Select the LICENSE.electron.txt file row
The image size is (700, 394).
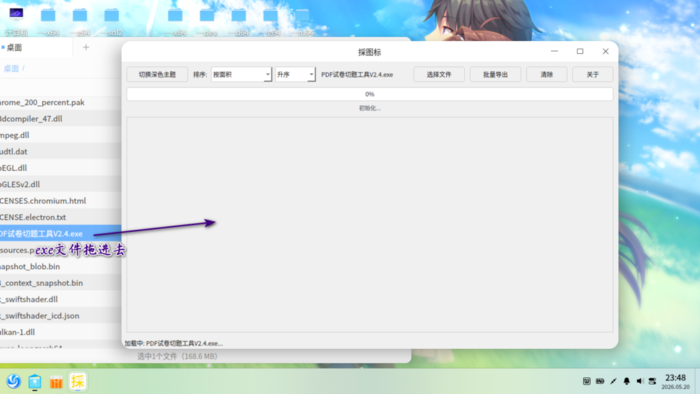60,217
